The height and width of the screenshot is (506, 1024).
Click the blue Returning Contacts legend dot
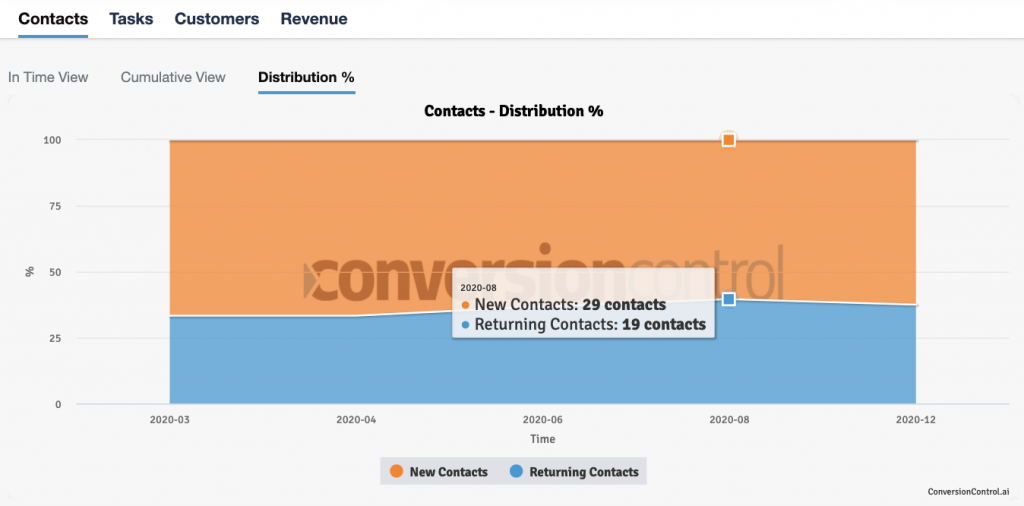point(516,471)
